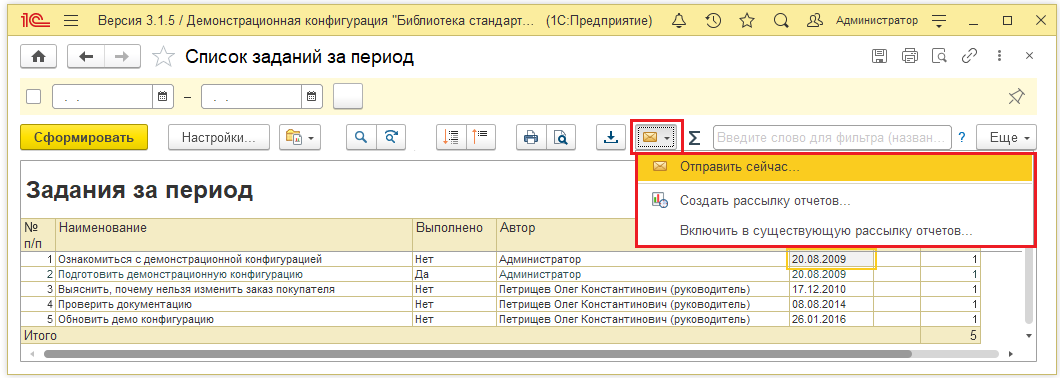Image resolution: width=1060 pixels, height=378 pixels.
Task: Click the print icon in header
Action: (x=910, y=56)
